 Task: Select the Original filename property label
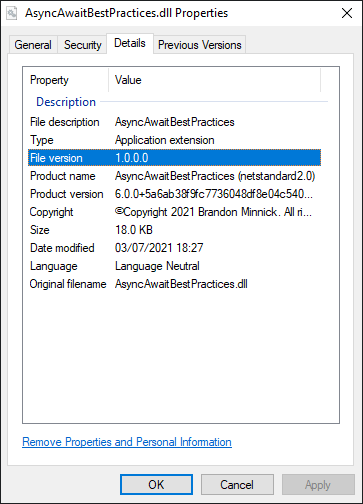(x=68, y=284)
